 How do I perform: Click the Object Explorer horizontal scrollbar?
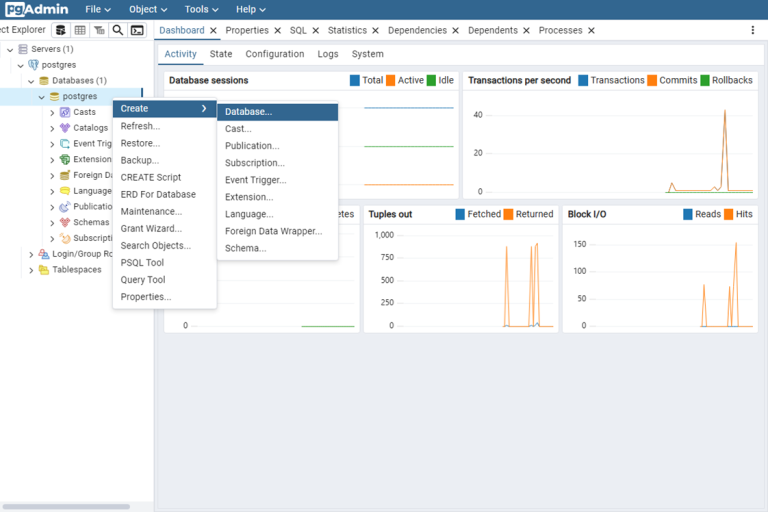tap(66, 507)
